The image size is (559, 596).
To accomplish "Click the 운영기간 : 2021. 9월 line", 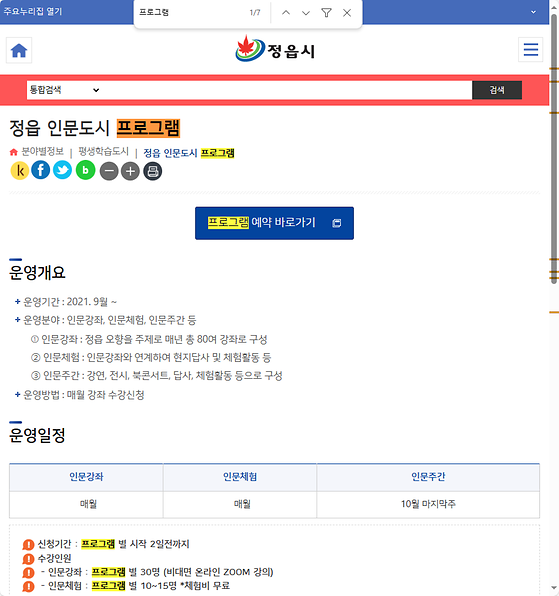I will point(66,302).
